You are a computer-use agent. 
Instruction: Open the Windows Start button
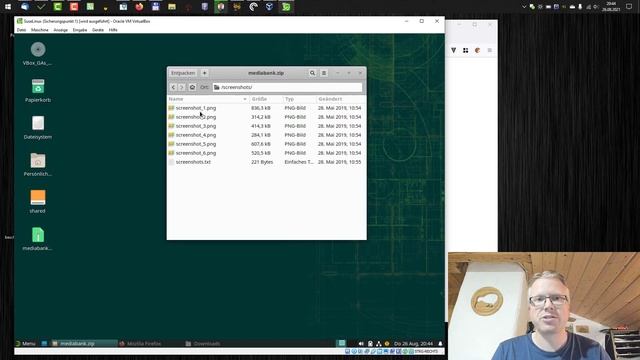point(8,7)
